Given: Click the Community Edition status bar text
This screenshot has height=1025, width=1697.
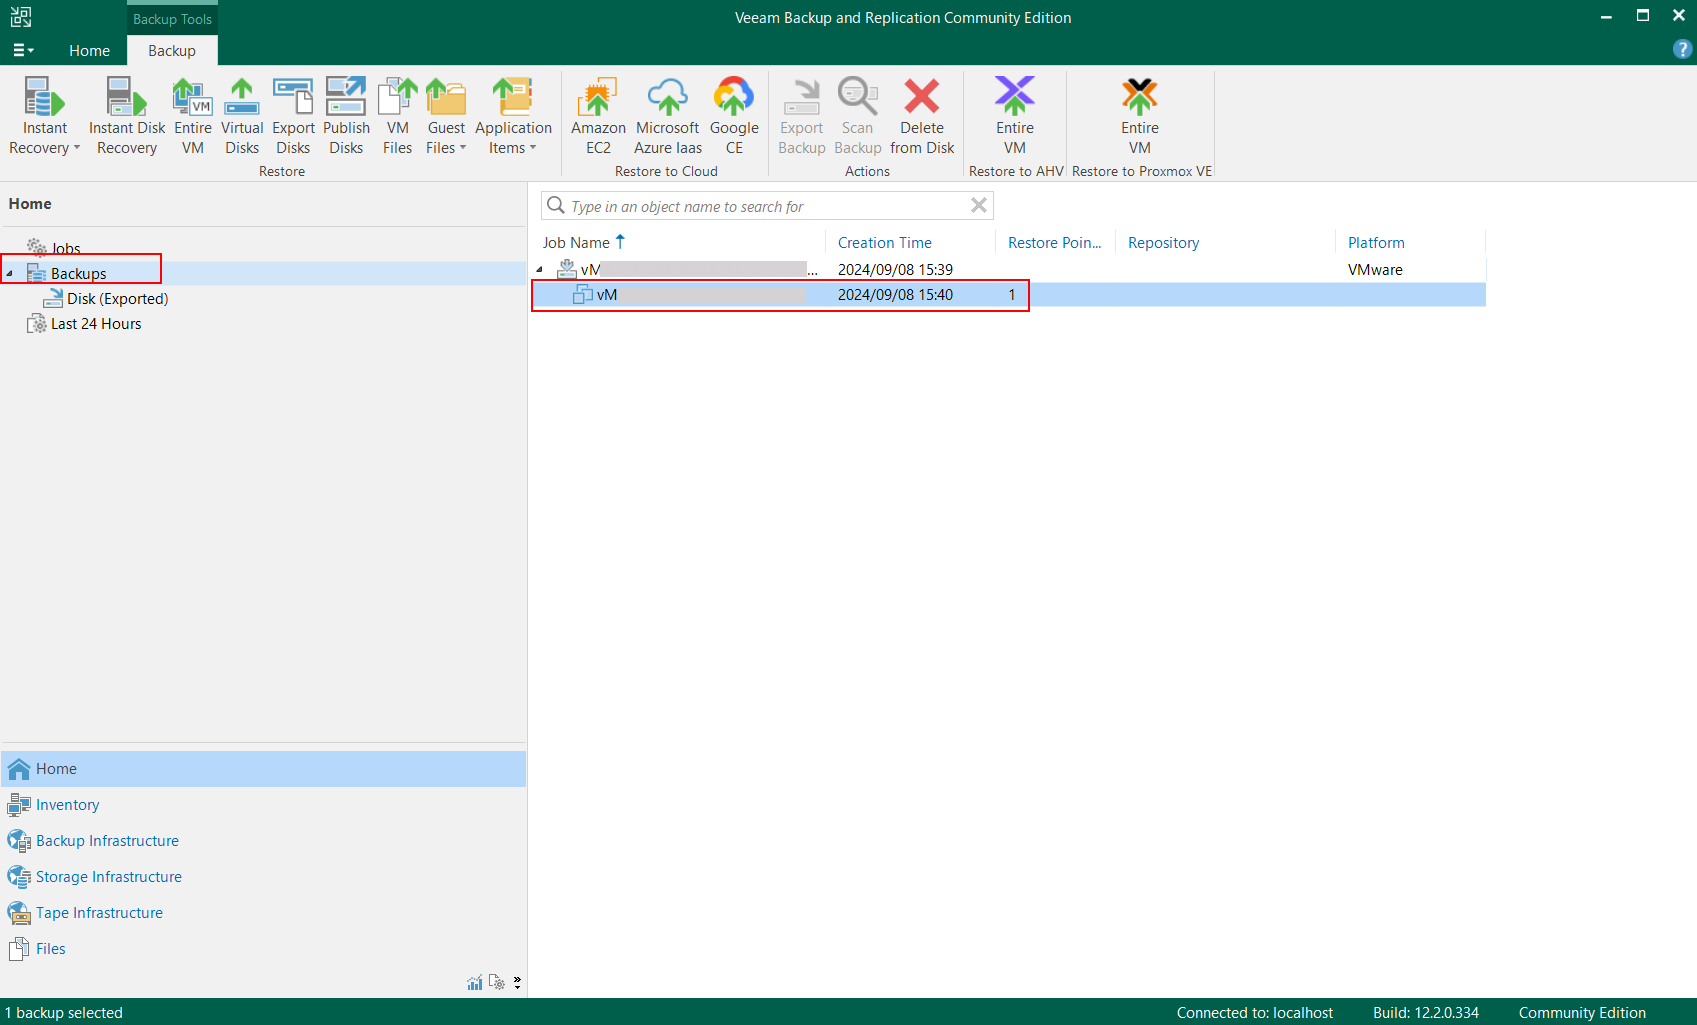Looking at the screenshot, I should pyautogui.click(x=1582, y=1012).
